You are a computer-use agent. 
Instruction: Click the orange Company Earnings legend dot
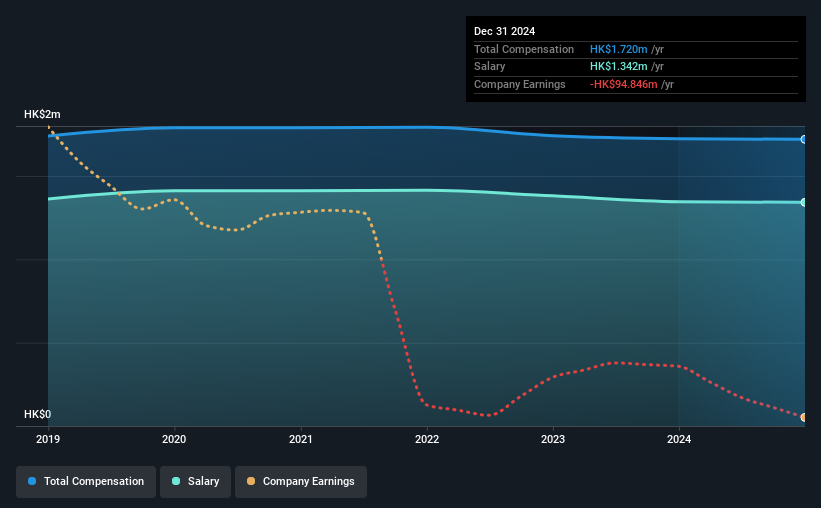pos(251,481)
